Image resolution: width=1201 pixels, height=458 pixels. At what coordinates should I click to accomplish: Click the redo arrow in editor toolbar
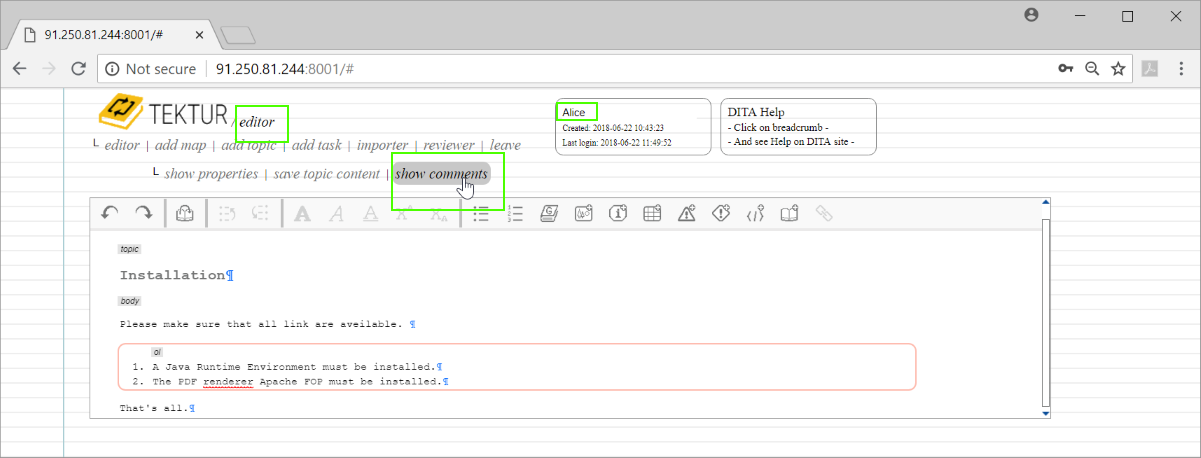[144, 213]
